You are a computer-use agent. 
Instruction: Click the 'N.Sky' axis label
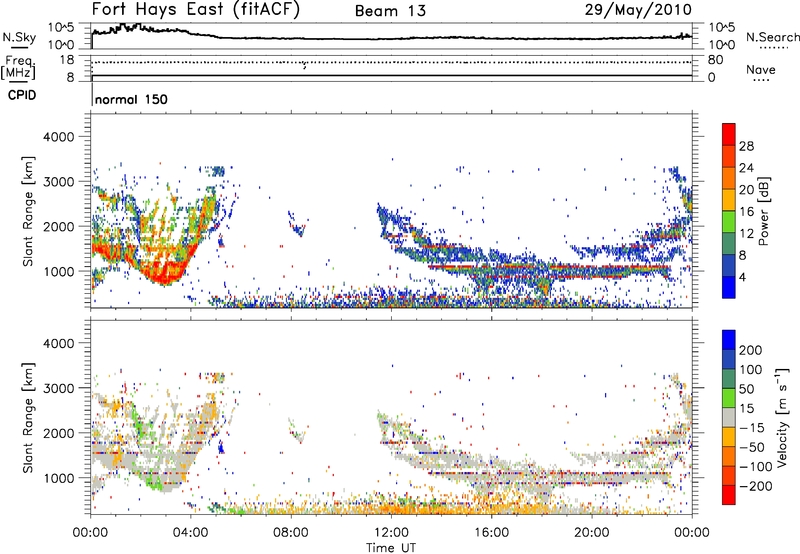pos(19,37)
